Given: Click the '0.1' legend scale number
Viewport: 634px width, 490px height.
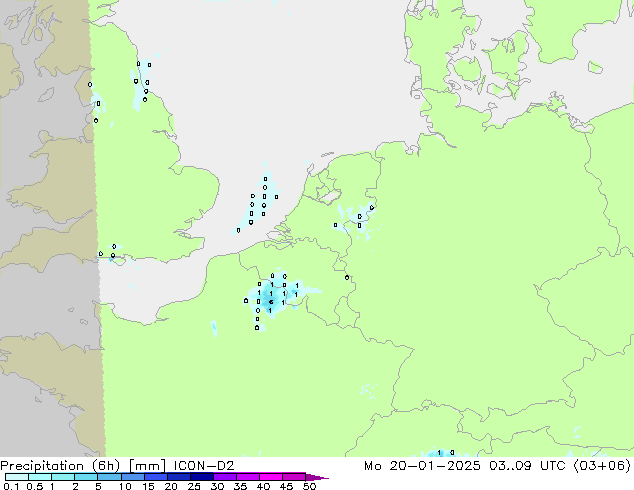Looking at the screenshot, I should pos(11,486).
